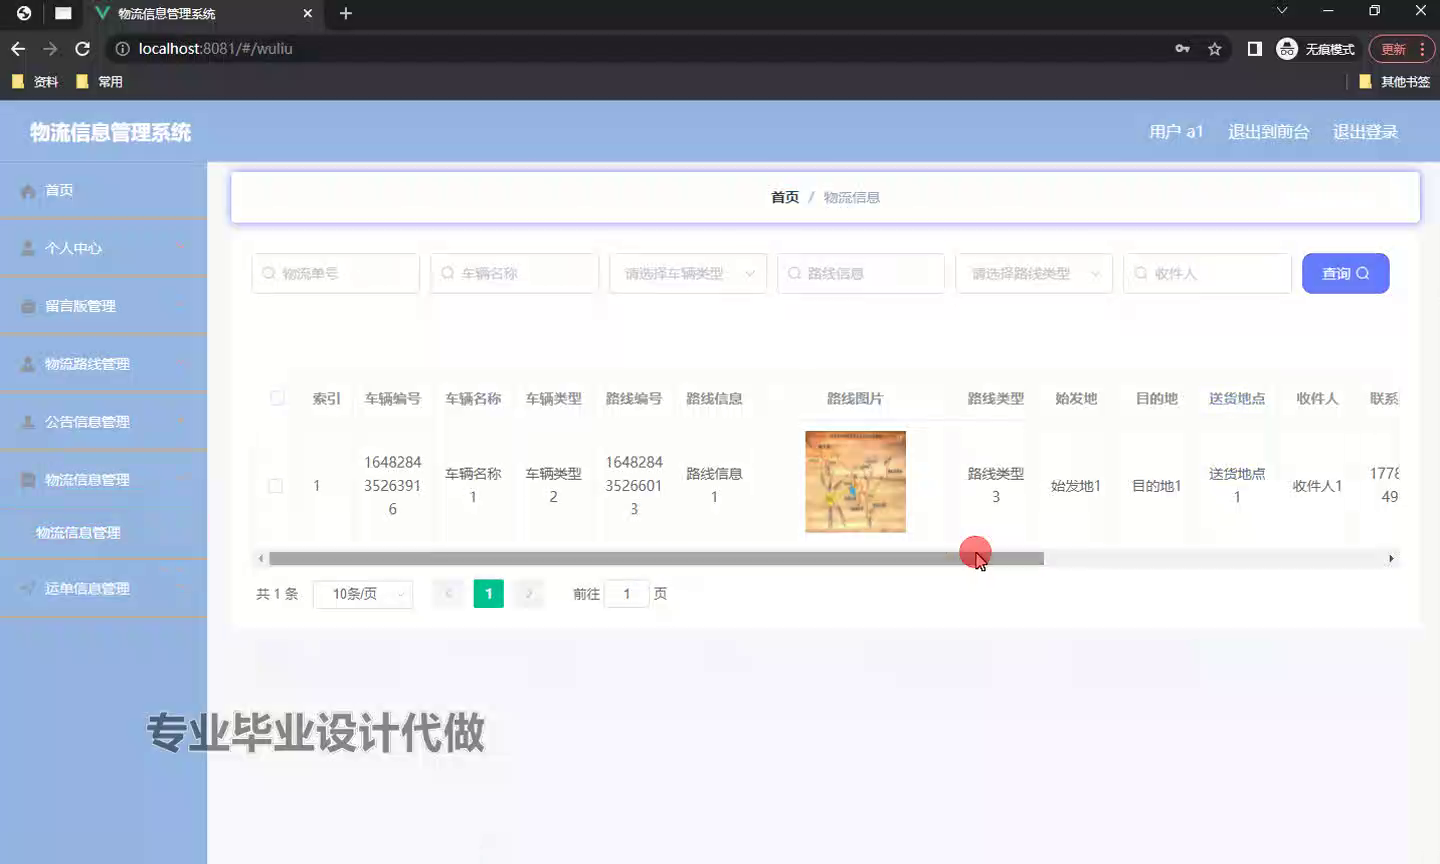Click 首页 breadcrumb link
Screen dimensions: 1440x864
(785, 197)
